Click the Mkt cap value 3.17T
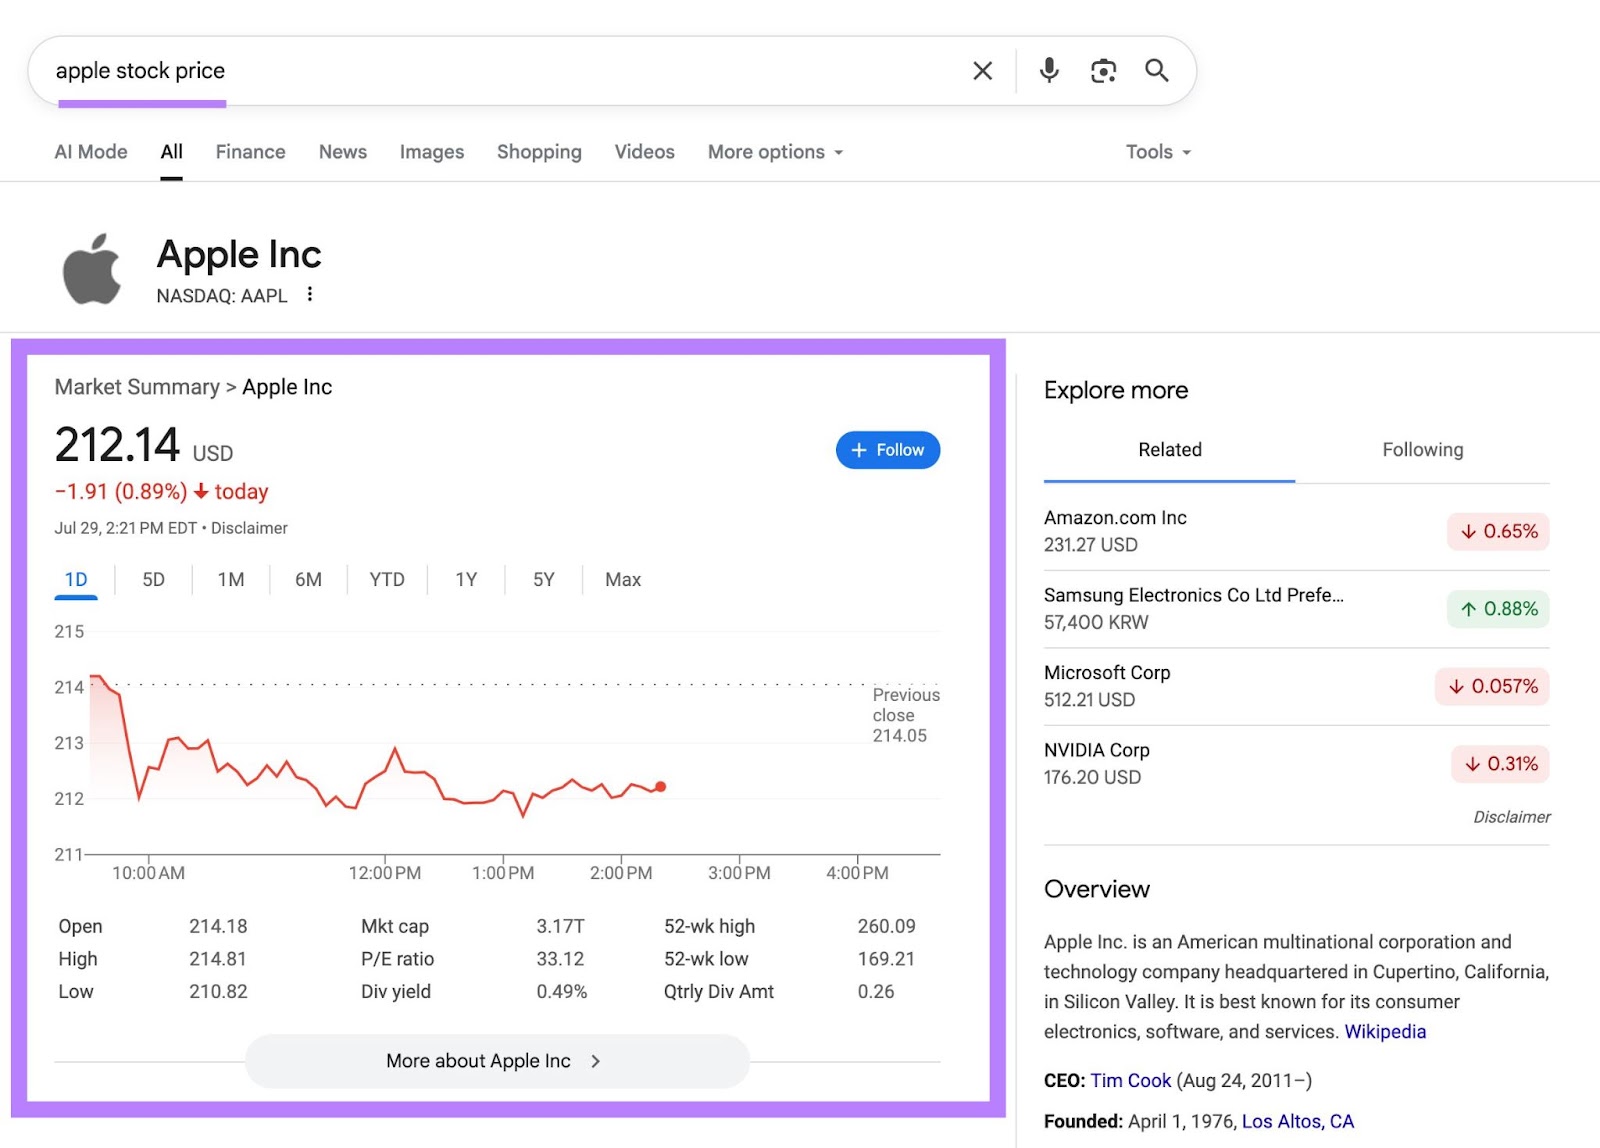 click(x=560, y=927)
